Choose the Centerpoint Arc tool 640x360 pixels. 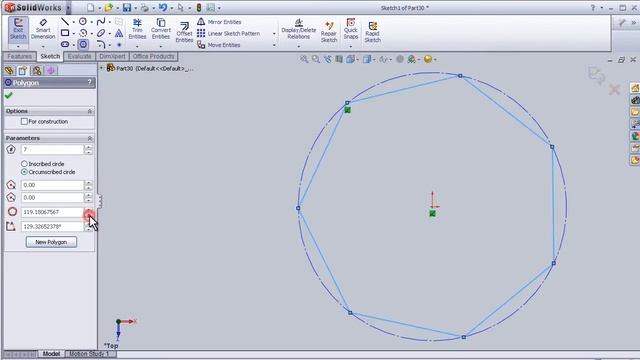coord(83,33)
